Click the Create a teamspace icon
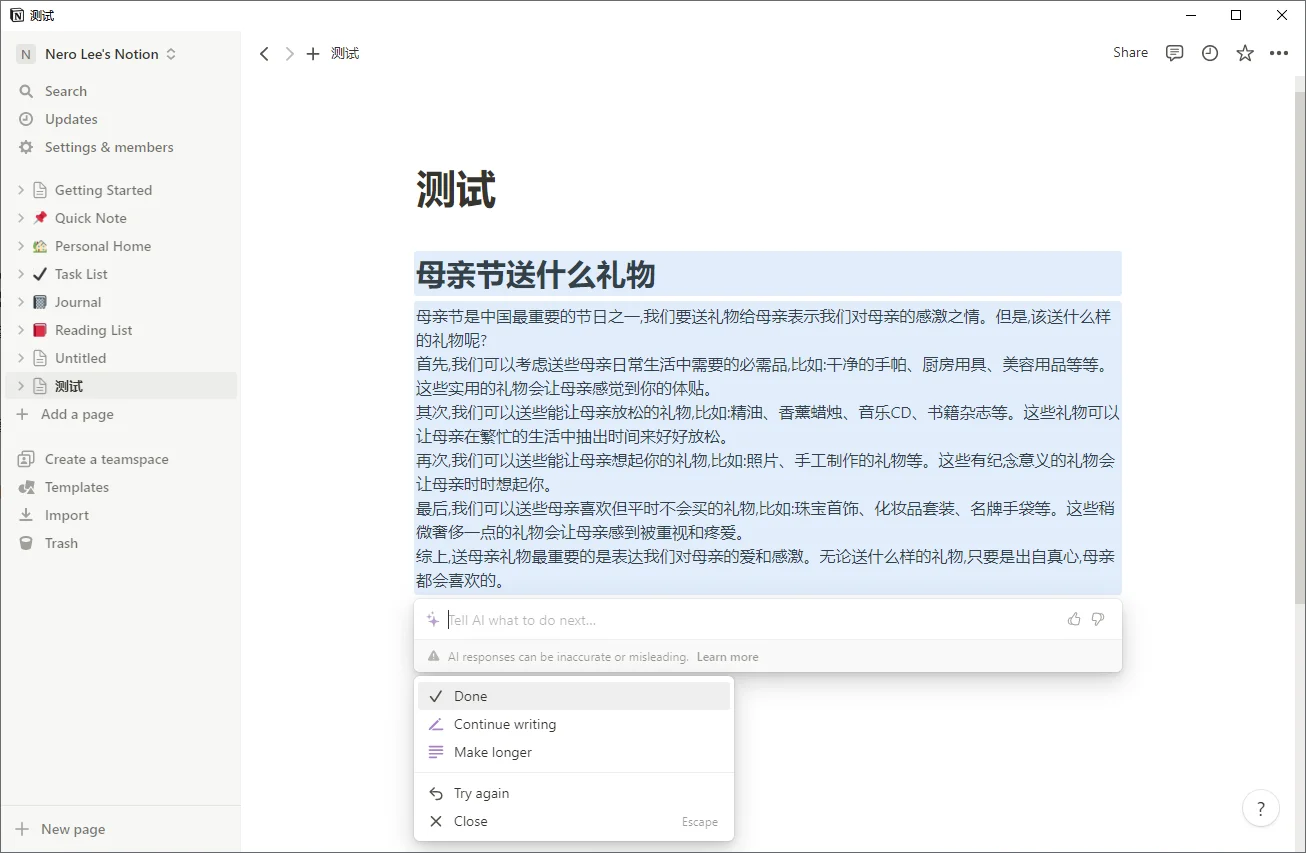Viewport: 1306px width, 853px height. point(26,459)
